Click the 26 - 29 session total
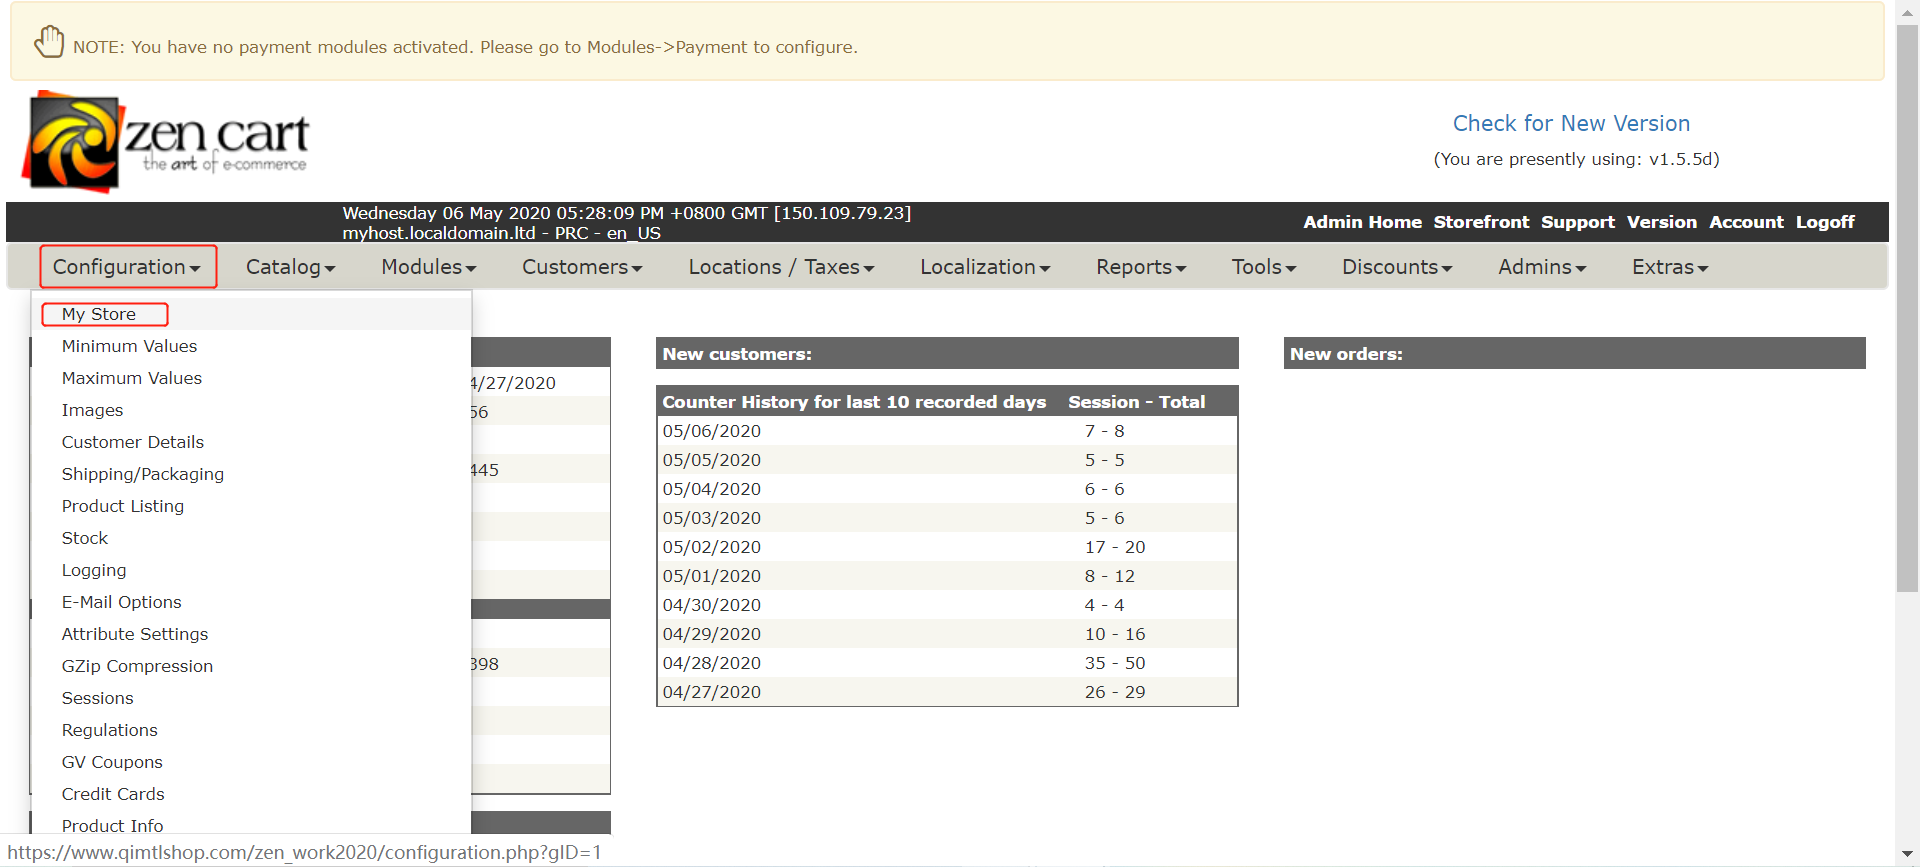Screen dimensions: 1920x867 (x=1115, y=692)
